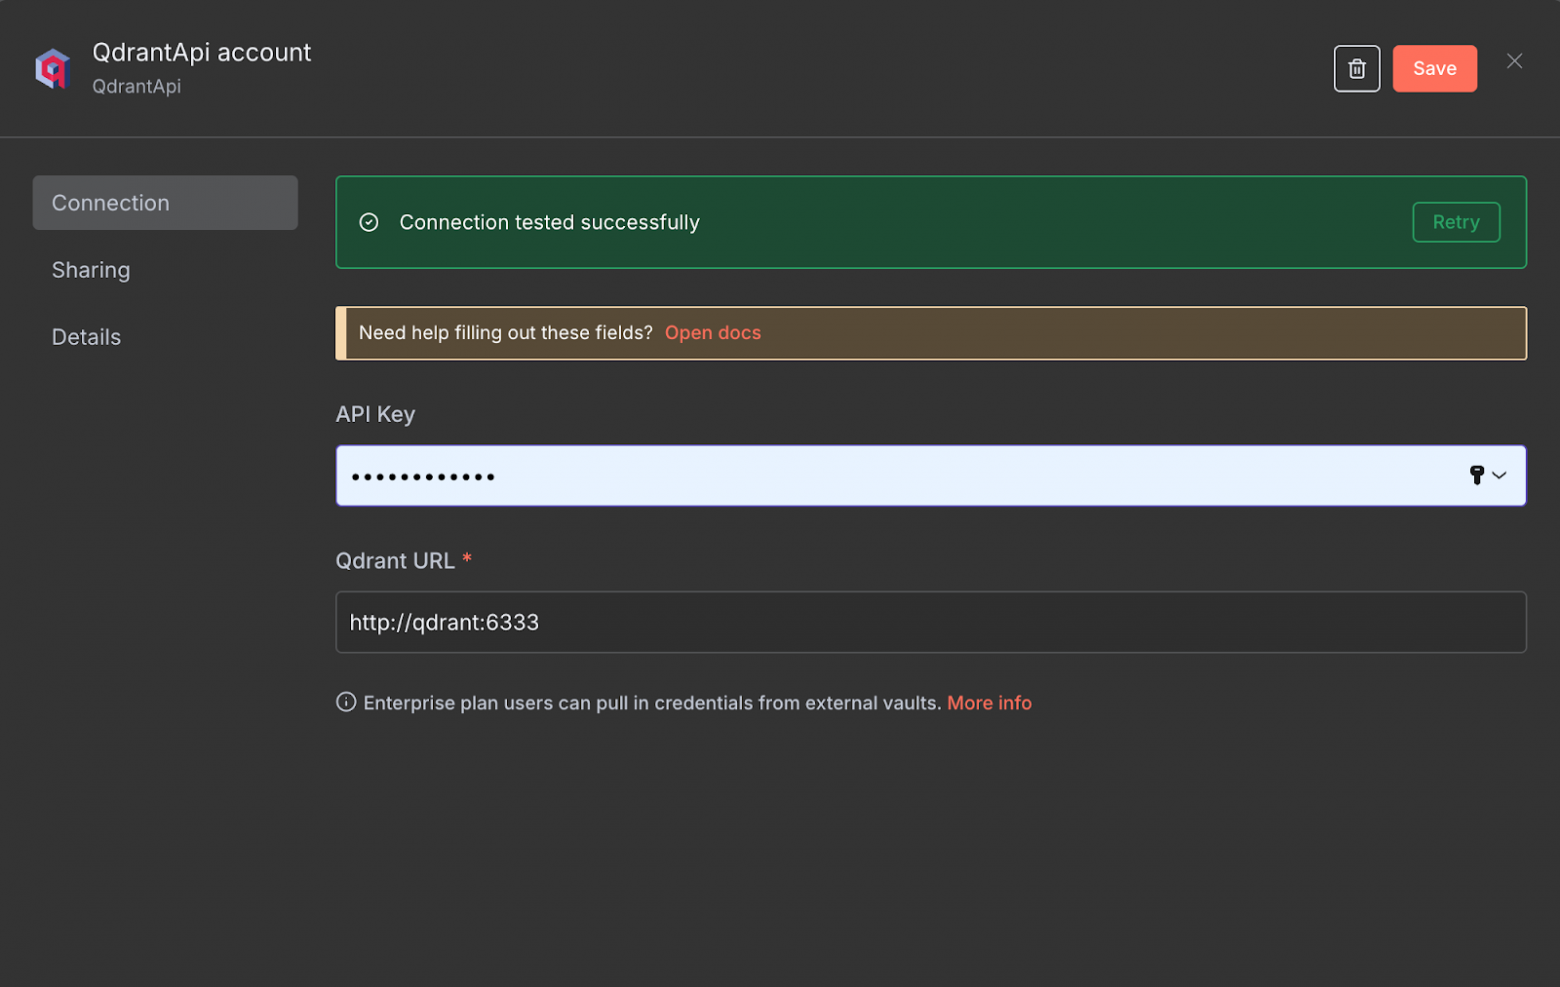Click the Qdrant logo icon
This screenshot has height=987, width=1560.
click(52, 69)
